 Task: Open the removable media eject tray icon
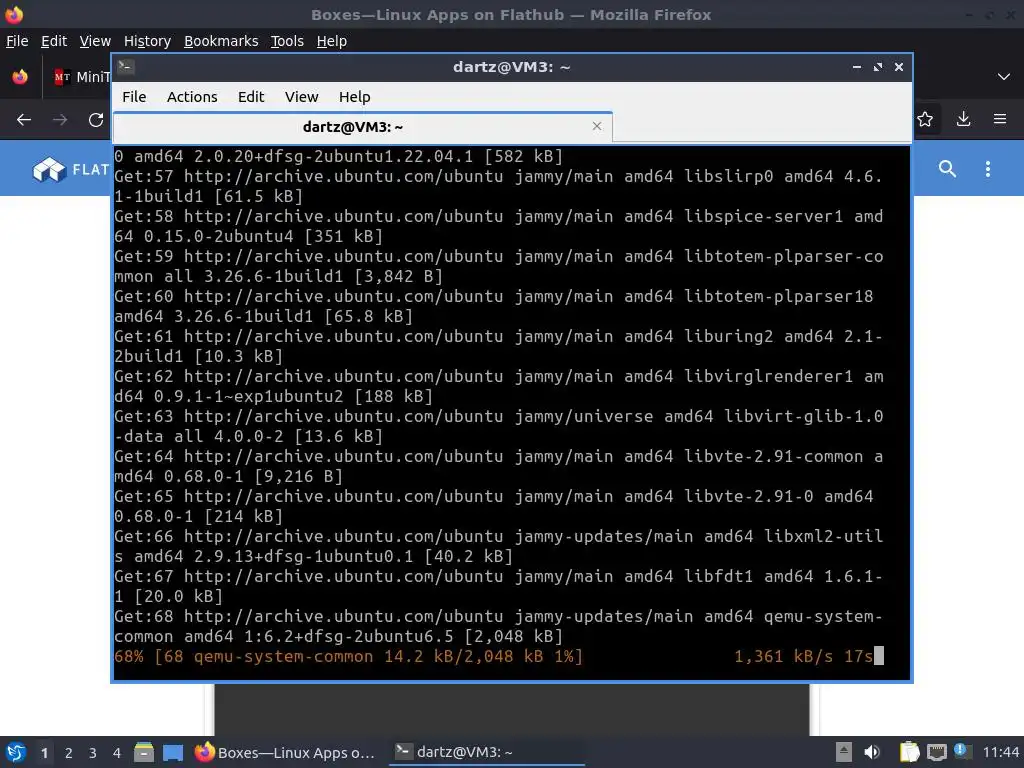[844, 752]
